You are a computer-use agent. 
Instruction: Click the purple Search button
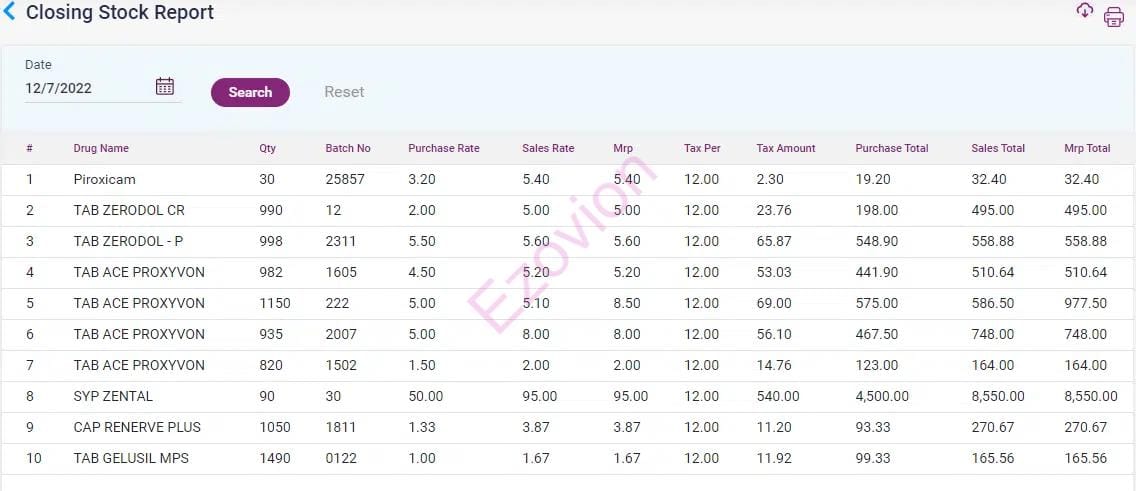250,92
